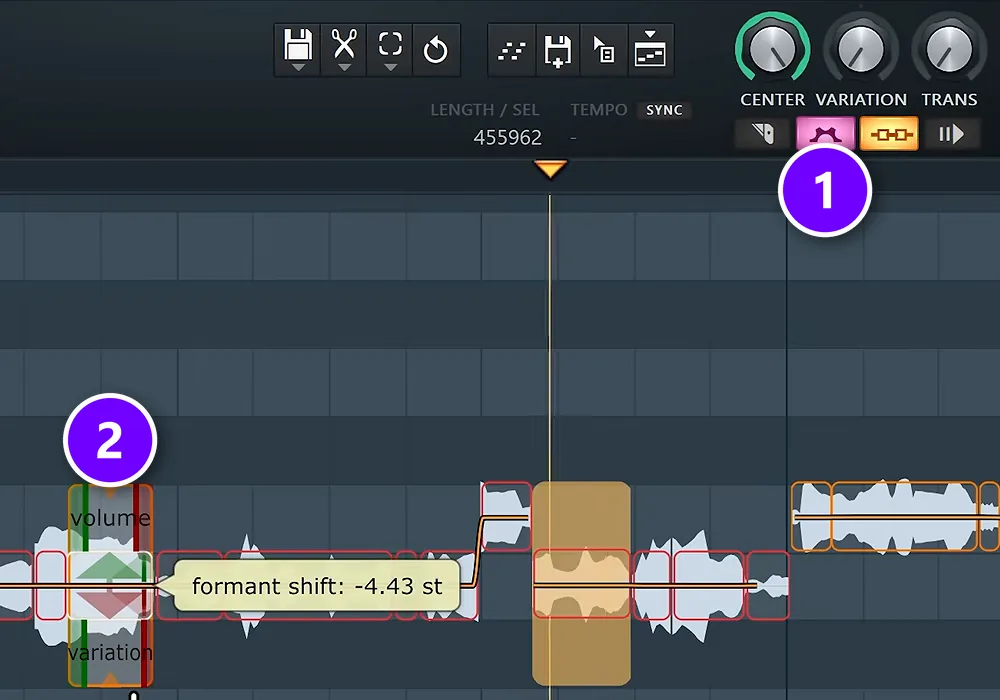Viewport: 1000px width, 700px height.
Task: Select the raised red-outlined pitch segment
Action: pos(506,516)
